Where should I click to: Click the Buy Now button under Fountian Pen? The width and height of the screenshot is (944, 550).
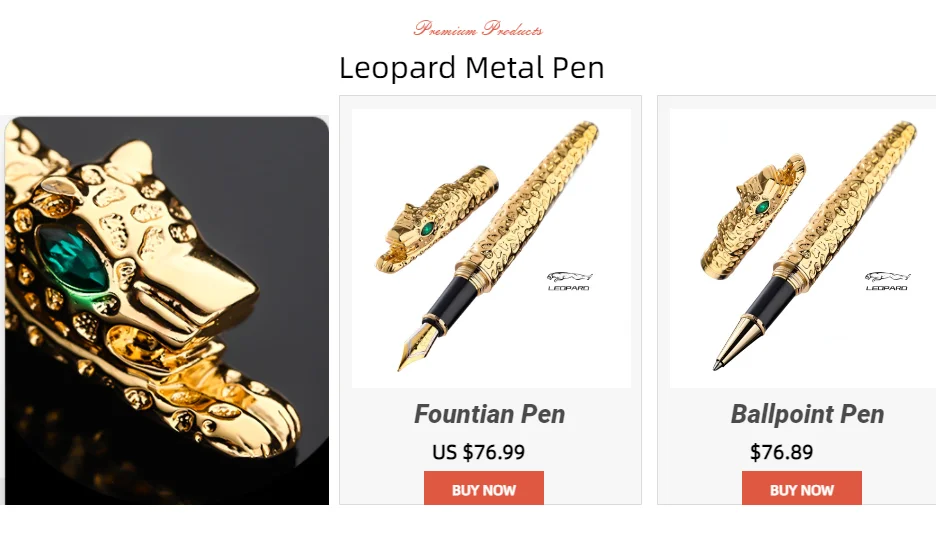tap(483, 487)
